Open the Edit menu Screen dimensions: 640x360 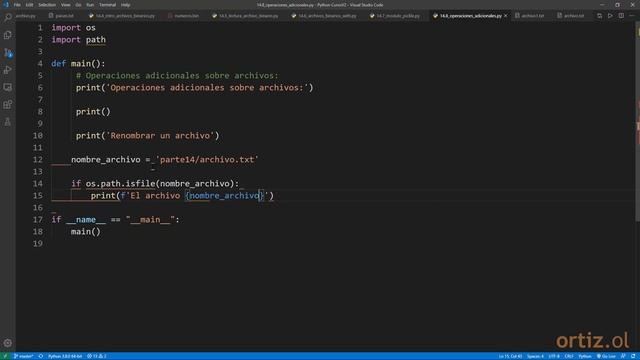click(29, 5)
